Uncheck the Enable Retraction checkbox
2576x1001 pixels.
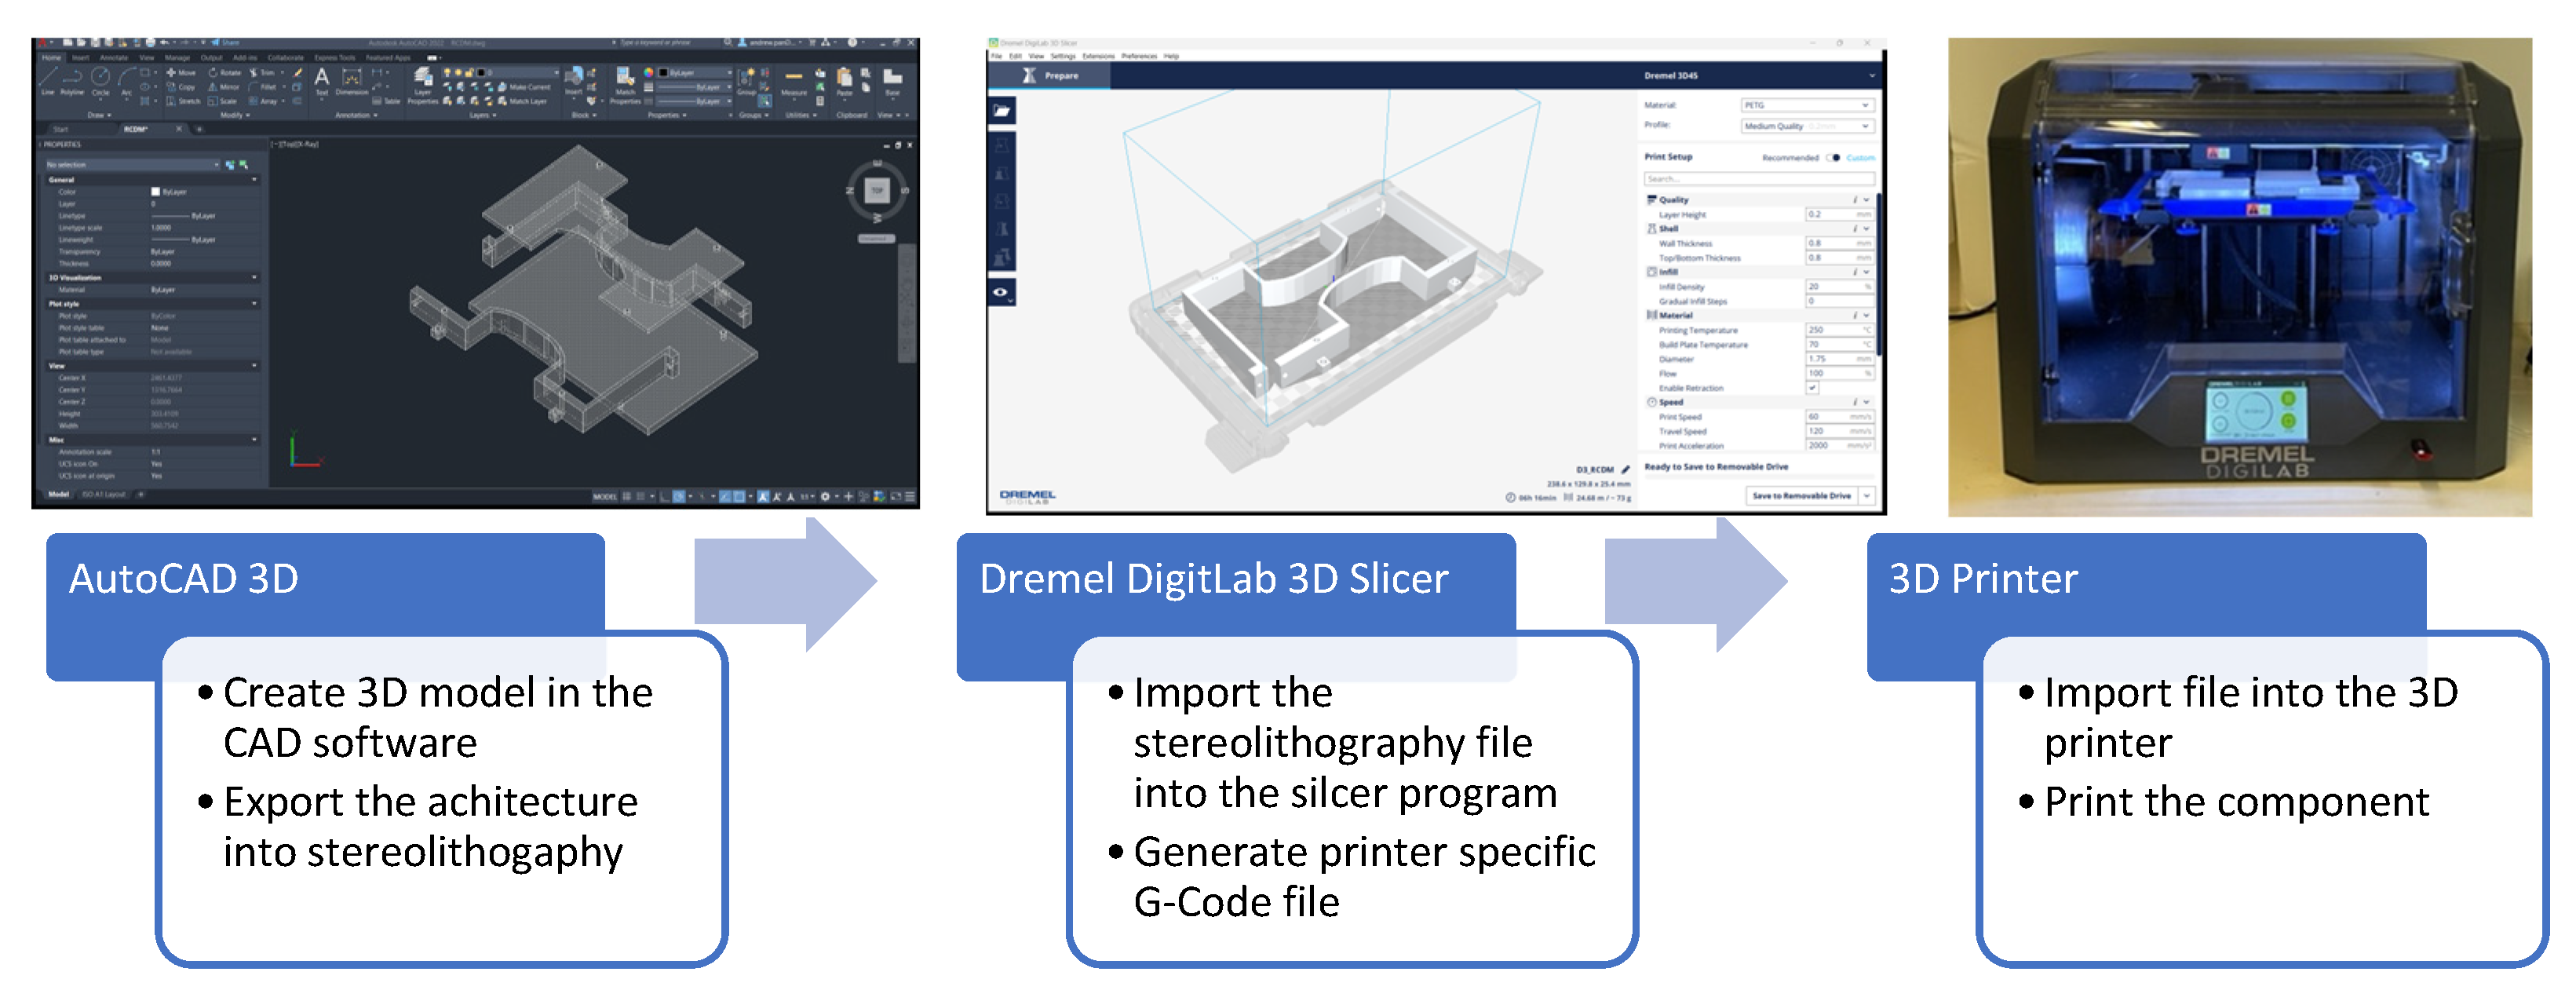[1812, 388]
